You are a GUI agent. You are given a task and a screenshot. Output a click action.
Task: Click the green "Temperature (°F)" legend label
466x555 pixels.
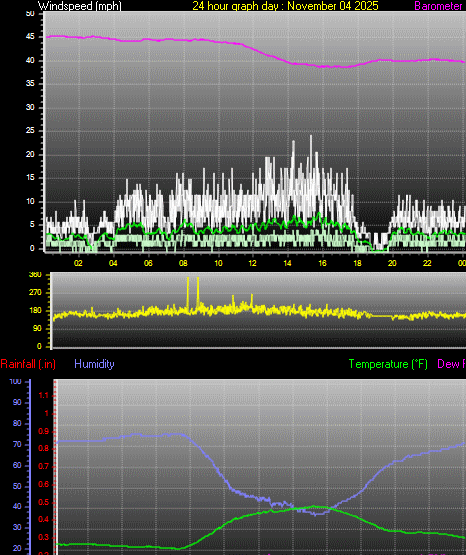(x=388, y=364)
